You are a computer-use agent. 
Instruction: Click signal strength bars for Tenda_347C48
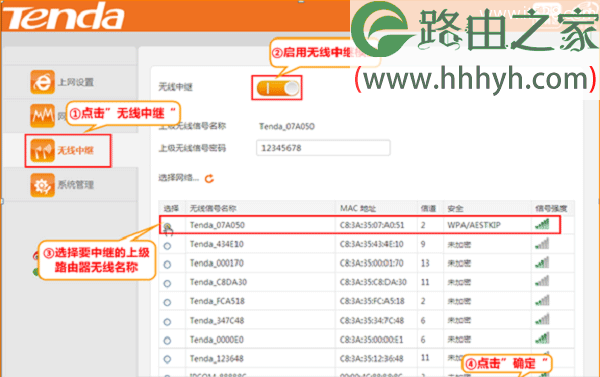click(x=542, y=319)
